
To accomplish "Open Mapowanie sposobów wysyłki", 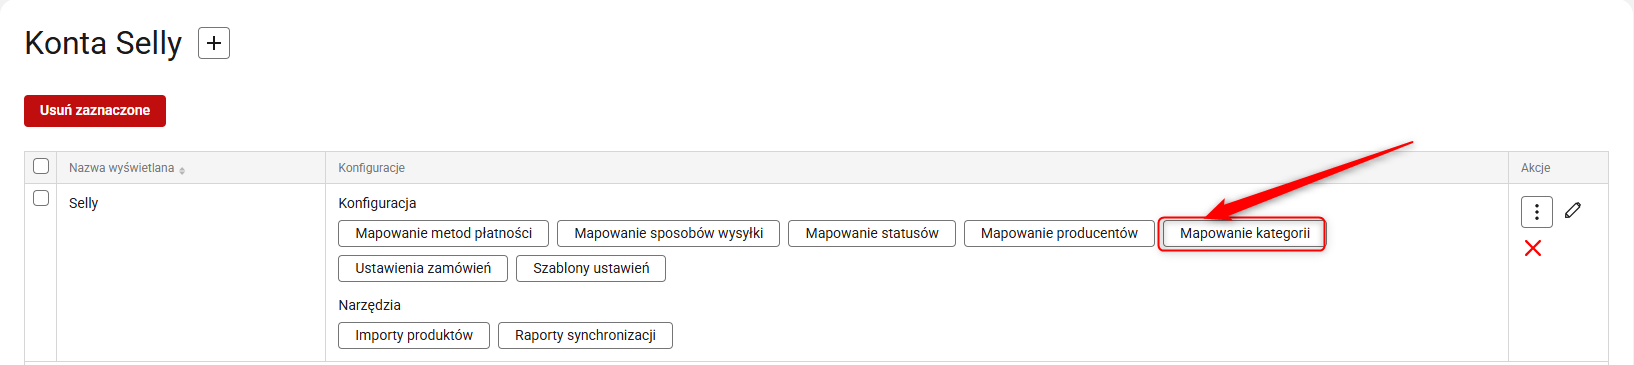I will (x=669, y=233).
